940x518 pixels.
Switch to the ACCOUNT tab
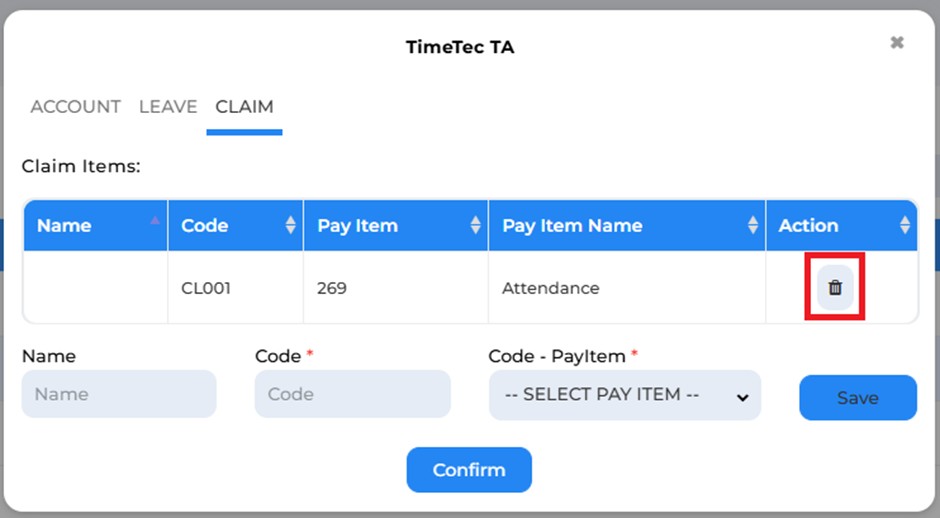click(76, 107)
